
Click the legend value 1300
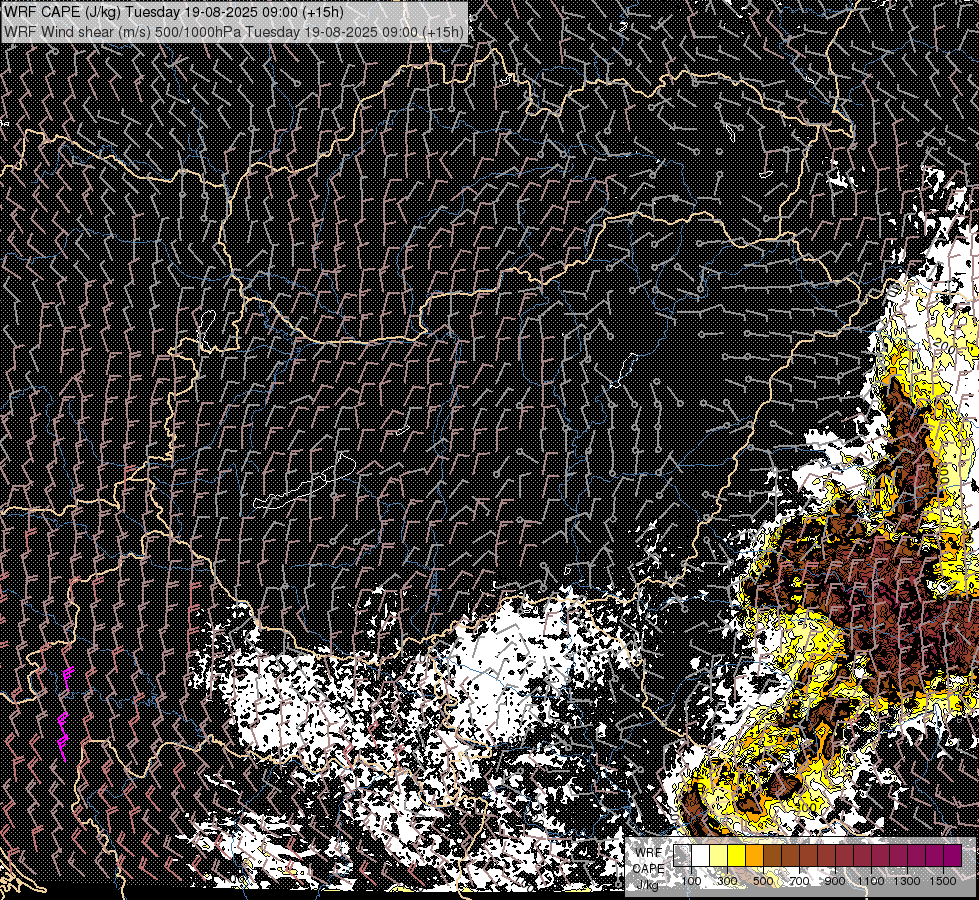pyautogui.click(x=907, y=881)
